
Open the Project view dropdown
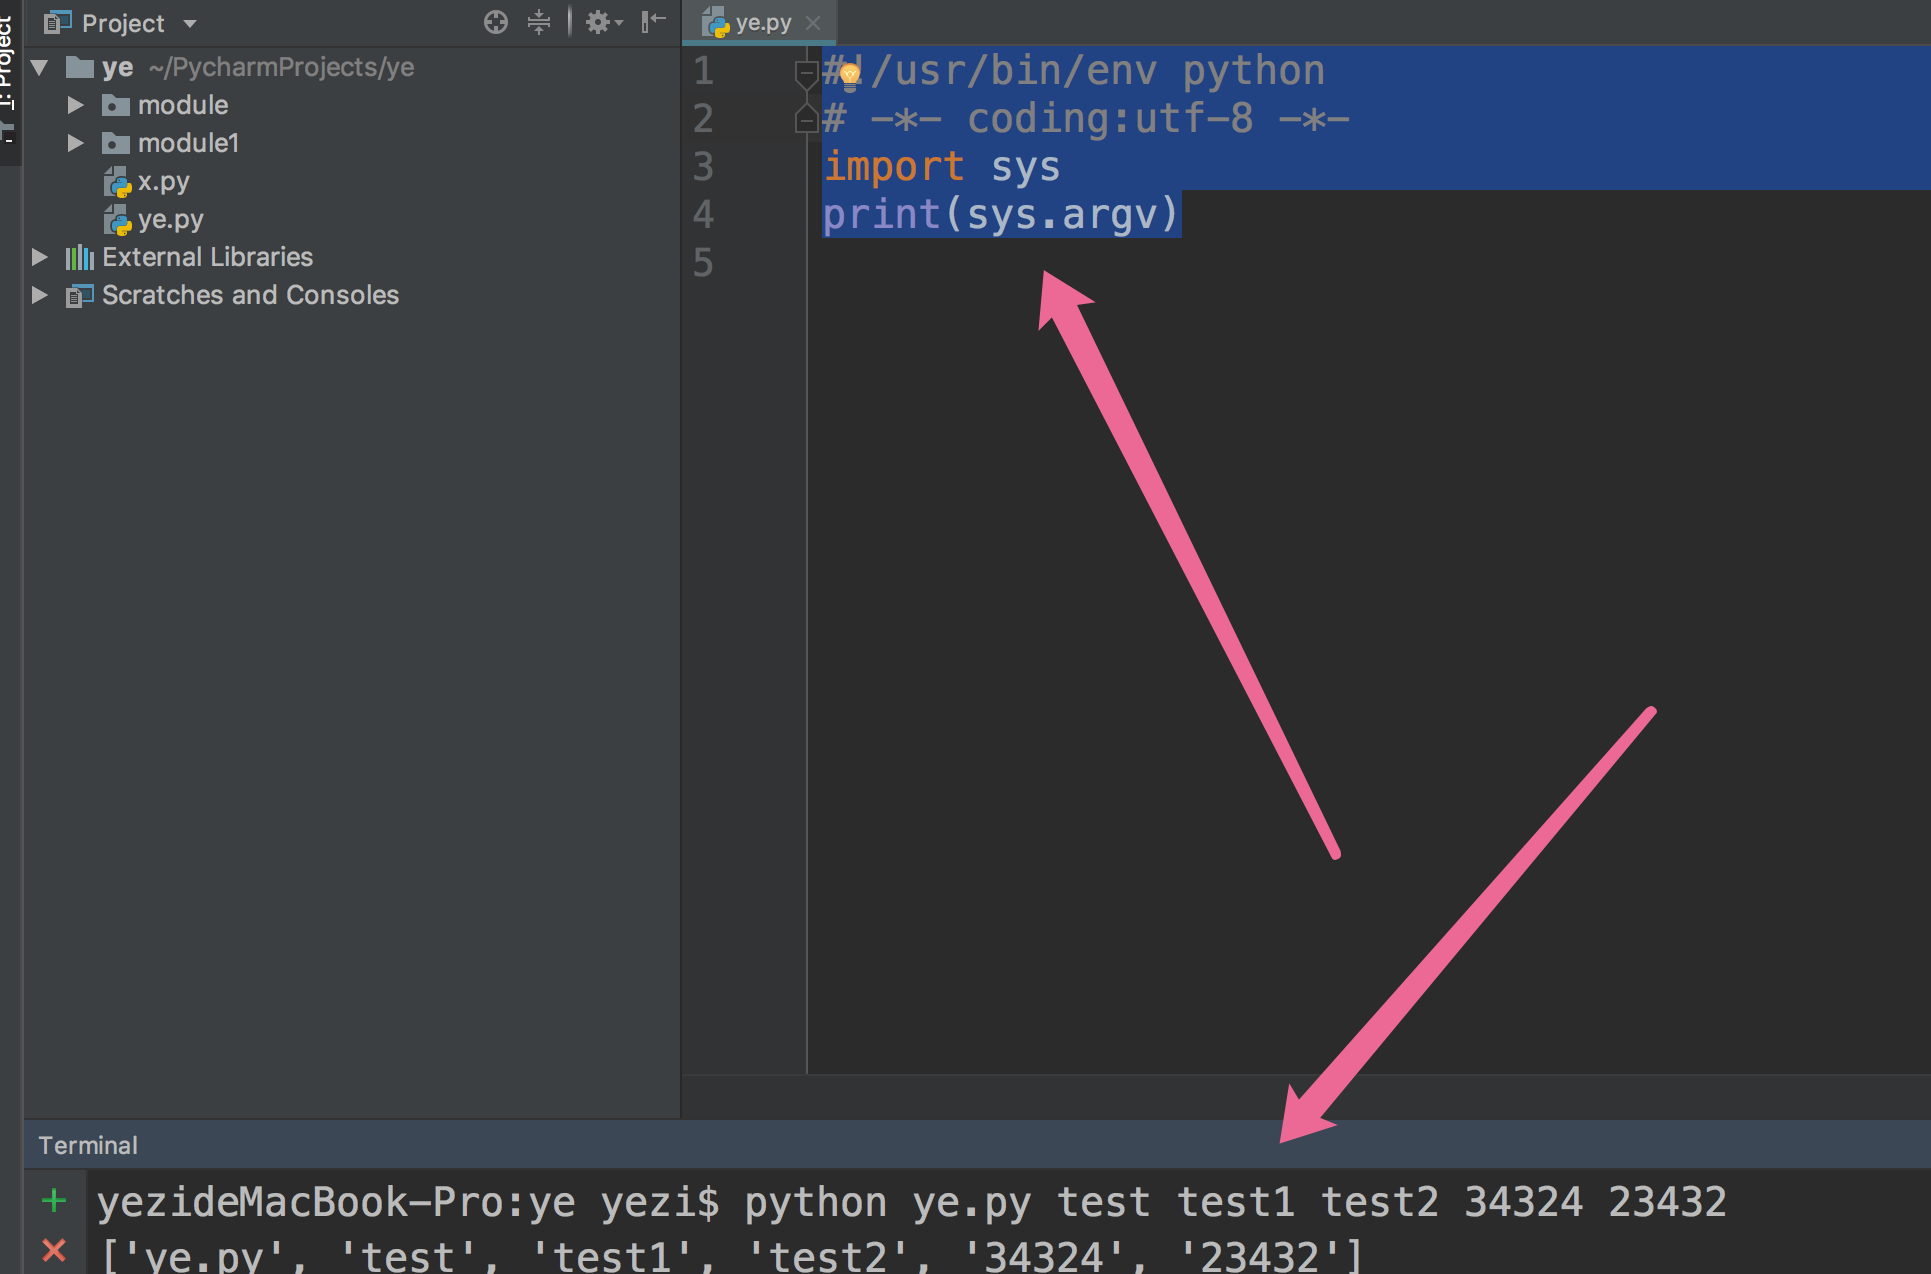point(190,23)
